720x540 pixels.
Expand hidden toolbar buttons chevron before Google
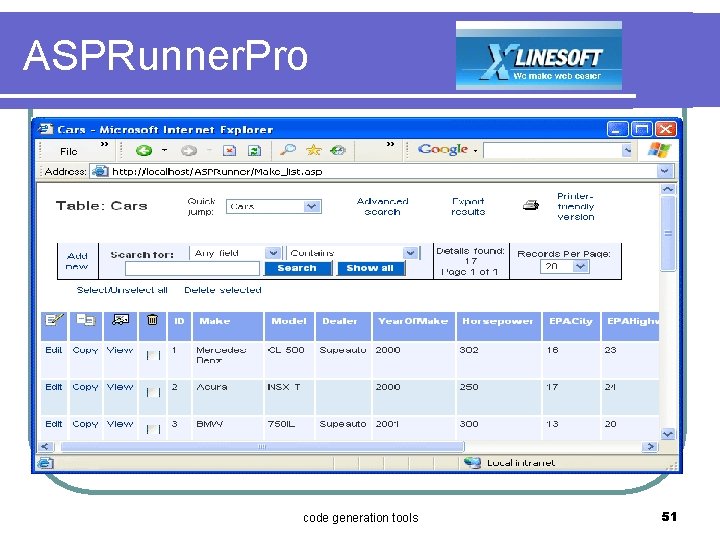tap(390, 144)
